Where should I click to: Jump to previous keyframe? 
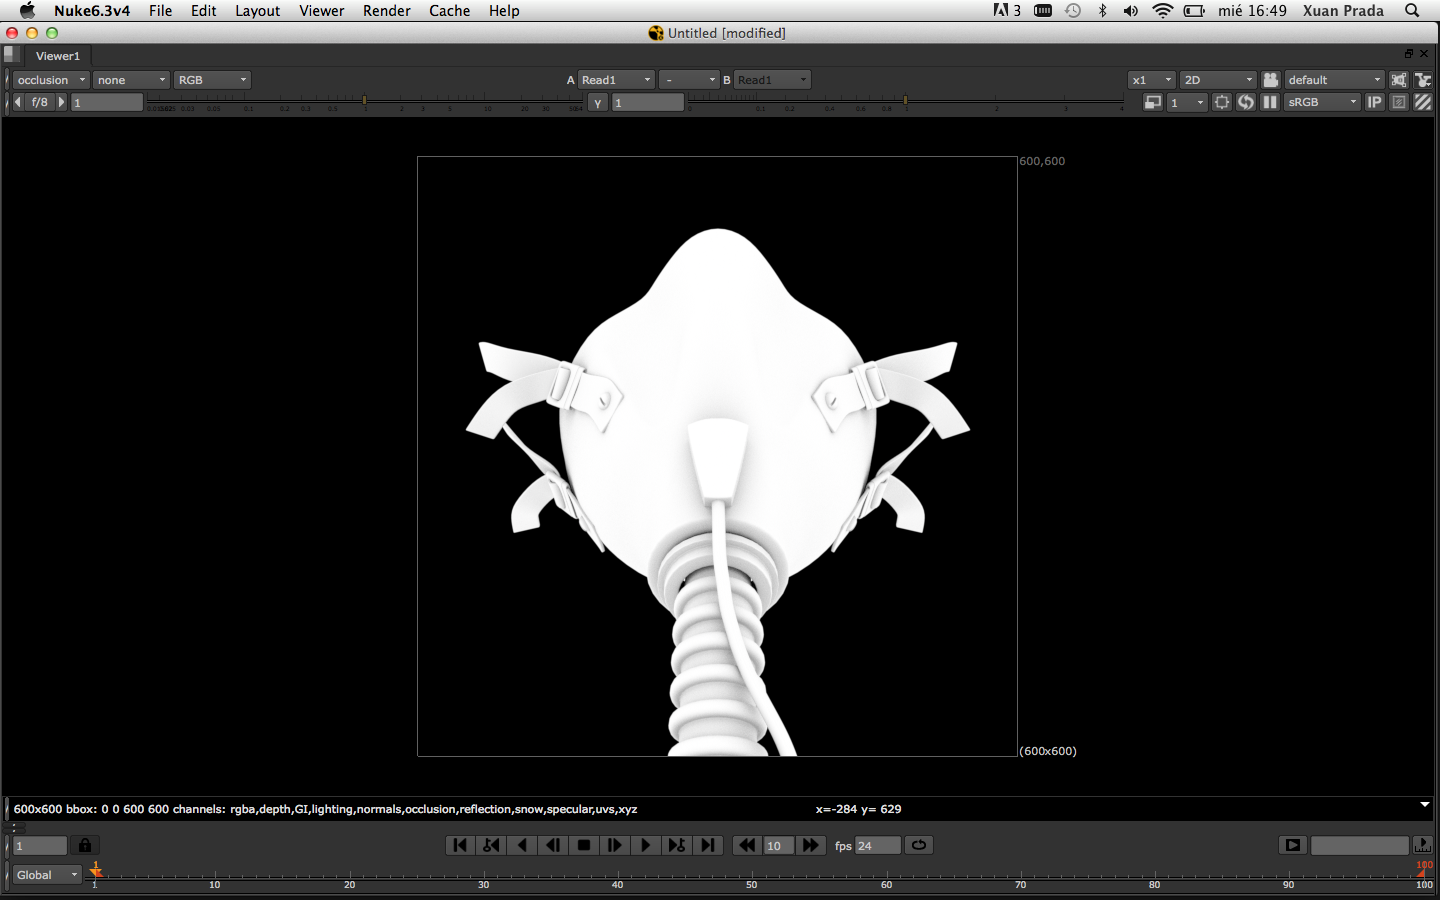pos(491,846)
